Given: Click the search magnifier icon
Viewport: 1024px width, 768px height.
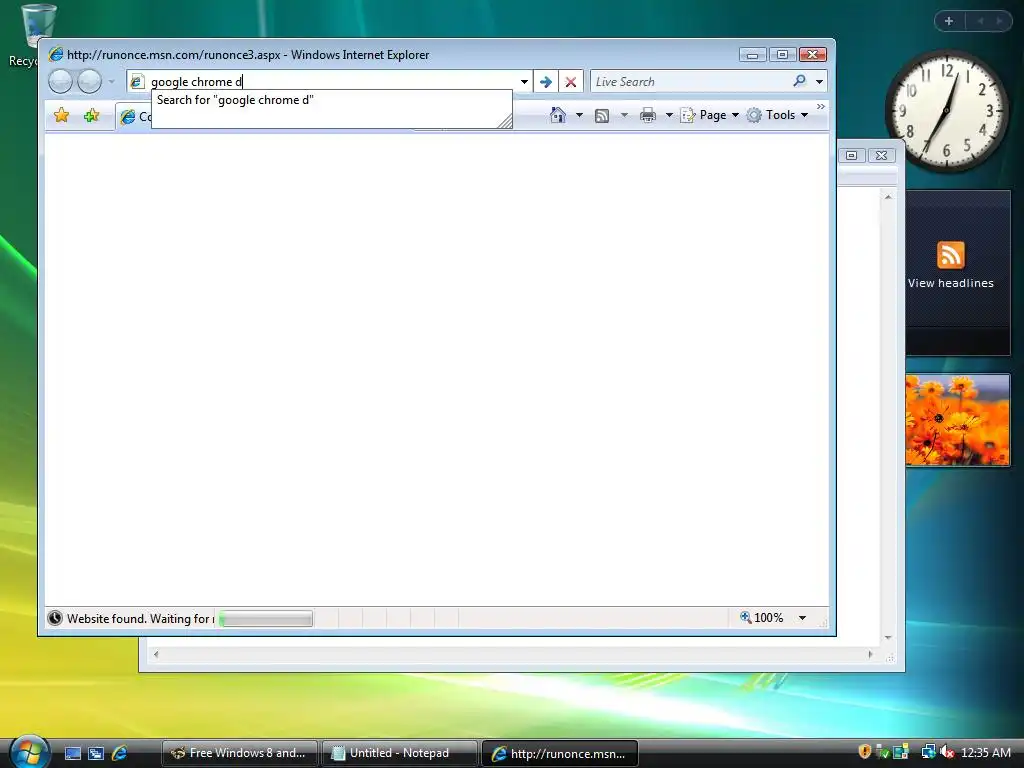Looking at the screenshot, I should (x=799, y=81).
